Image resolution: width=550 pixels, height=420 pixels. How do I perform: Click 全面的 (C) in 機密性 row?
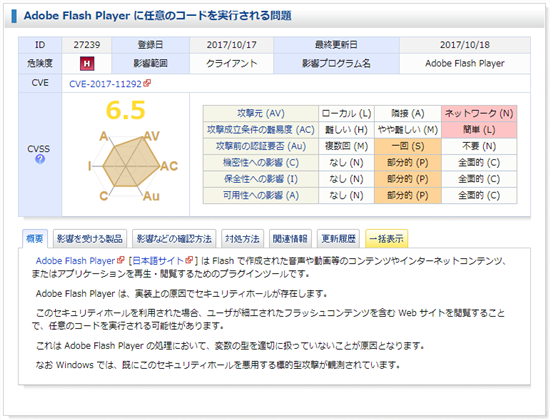(x=479, y=163)
